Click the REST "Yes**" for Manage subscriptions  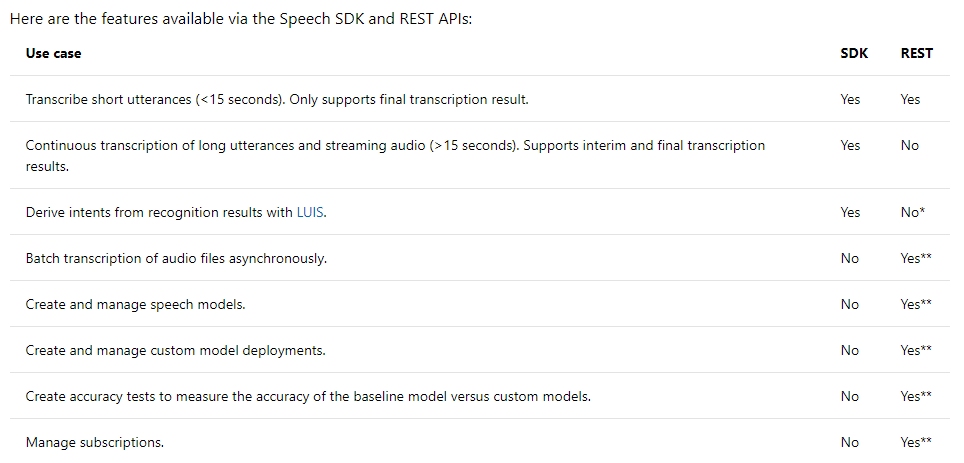(916, 442)
